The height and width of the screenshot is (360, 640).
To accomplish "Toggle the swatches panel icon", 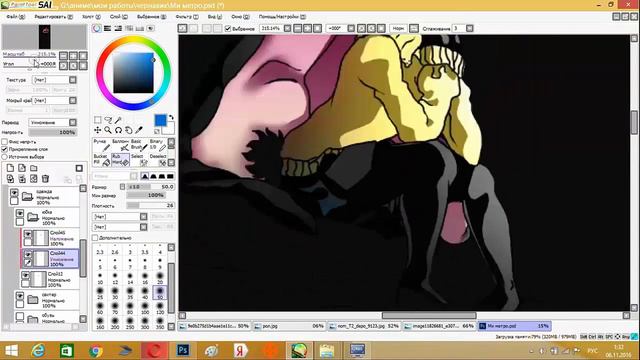I will 140,28.
